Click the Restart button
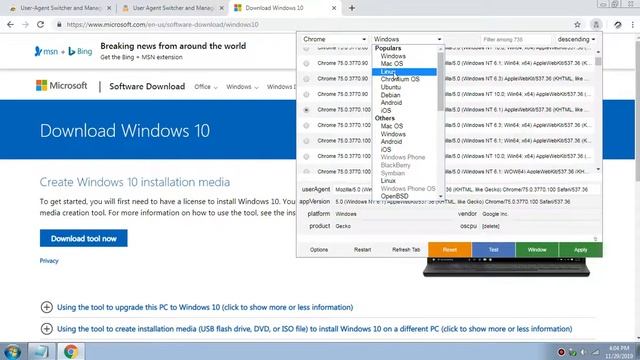The width and height of the screenshot is (640, 360). point(362,249)
